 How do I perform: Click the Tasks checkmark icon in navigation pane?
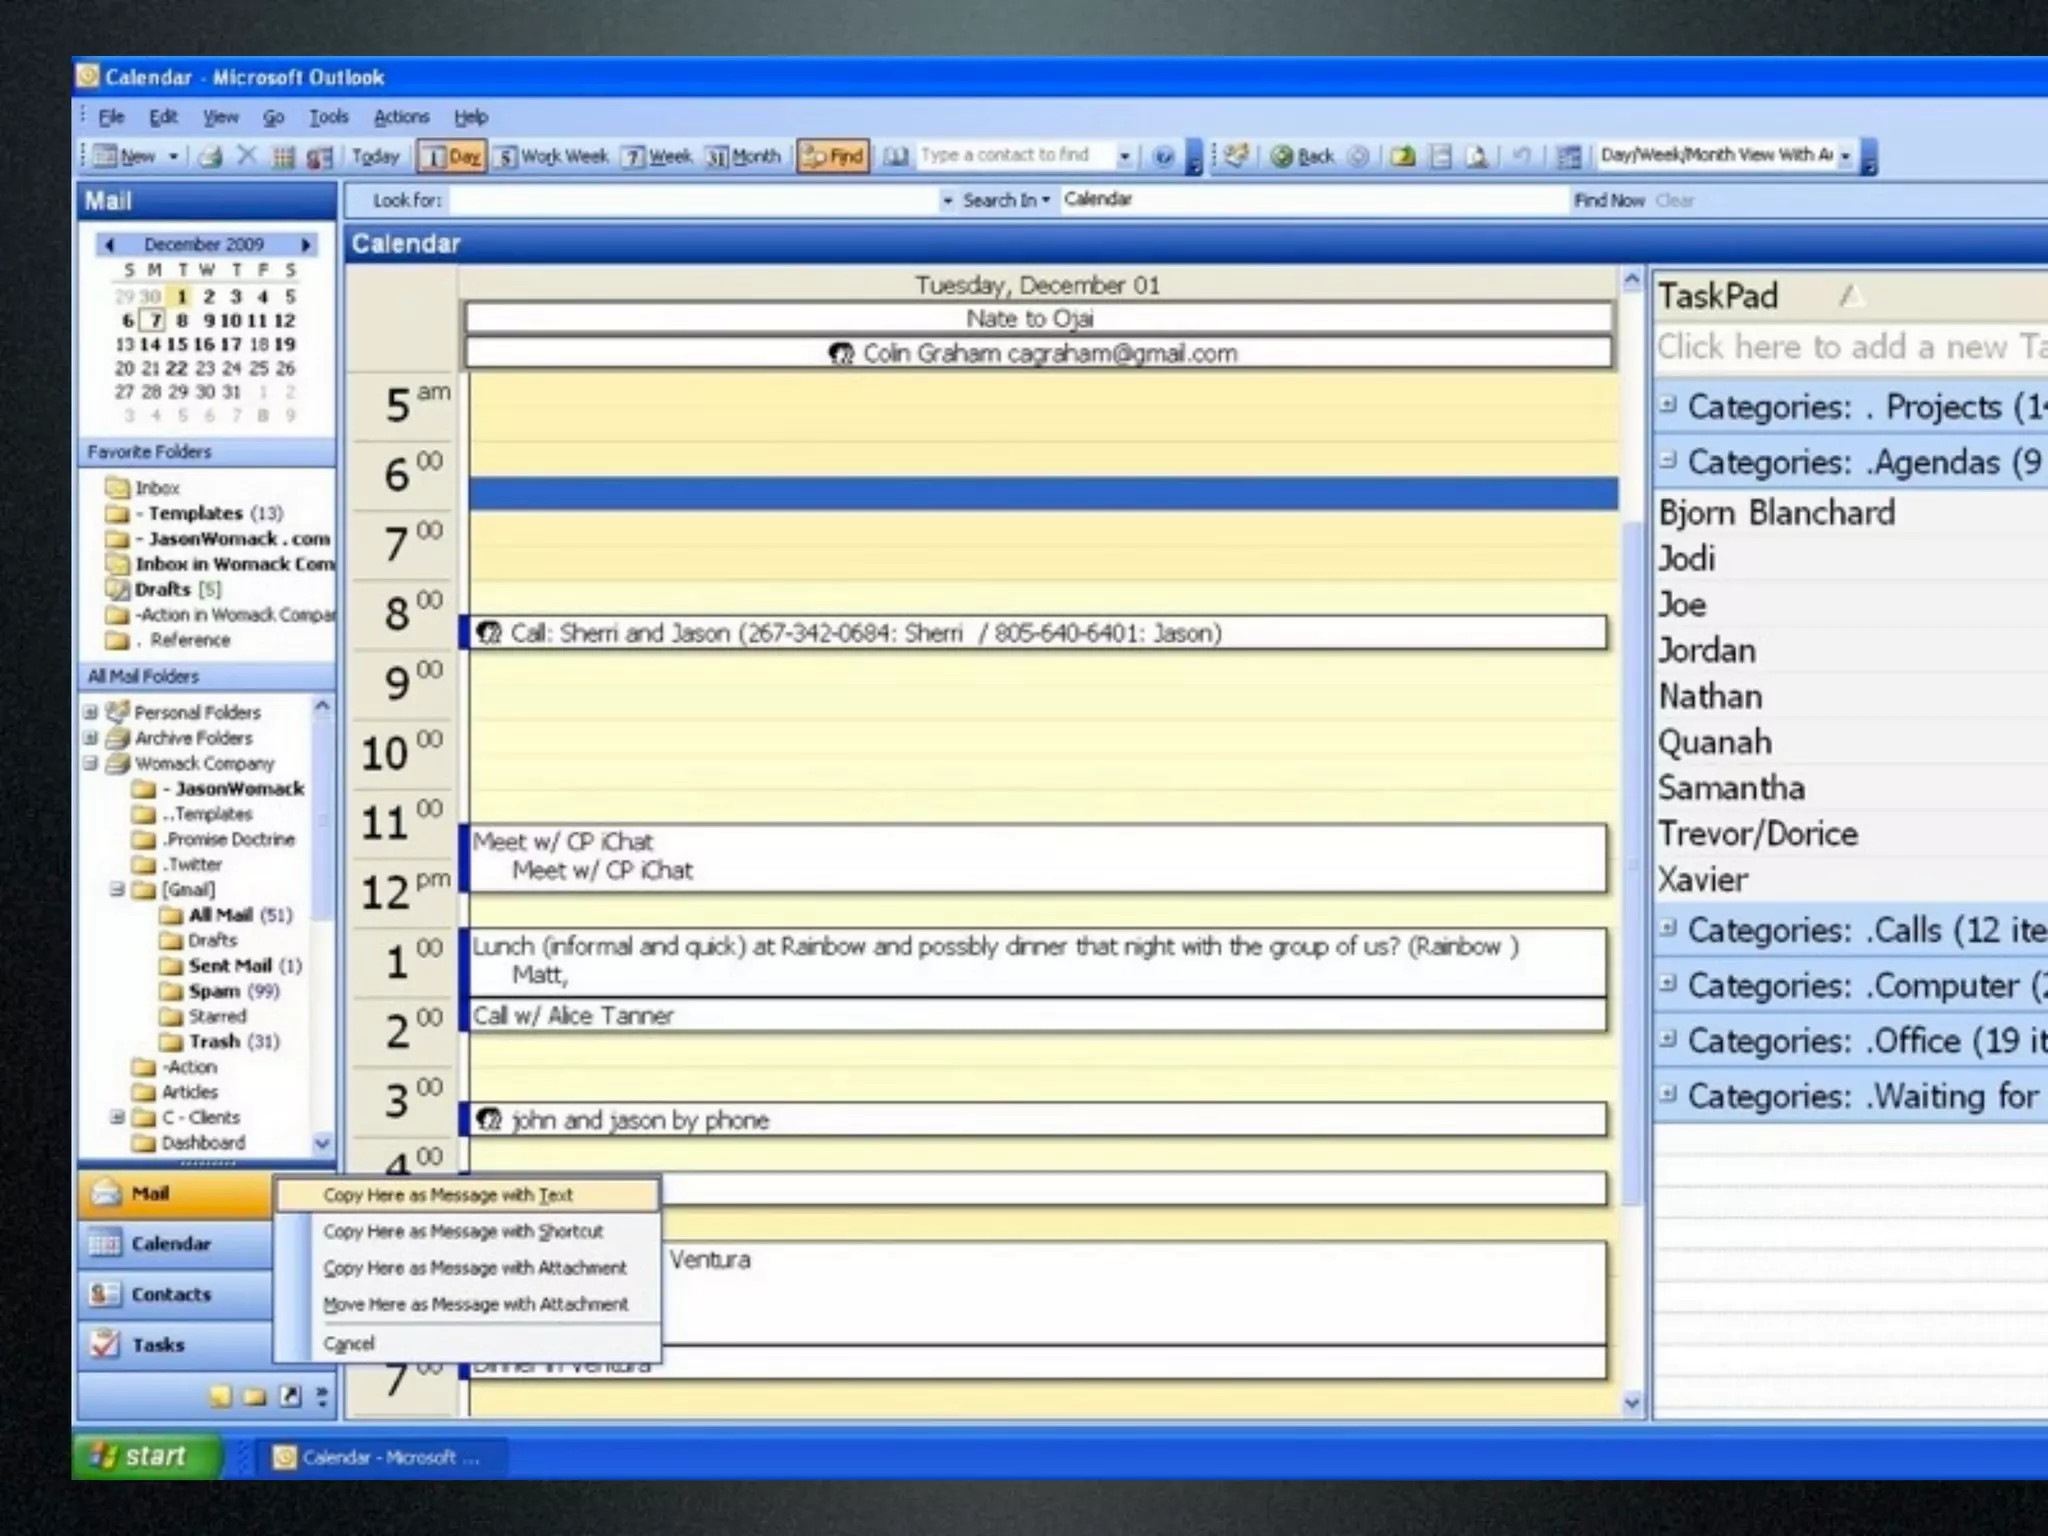pos(104,1344)
